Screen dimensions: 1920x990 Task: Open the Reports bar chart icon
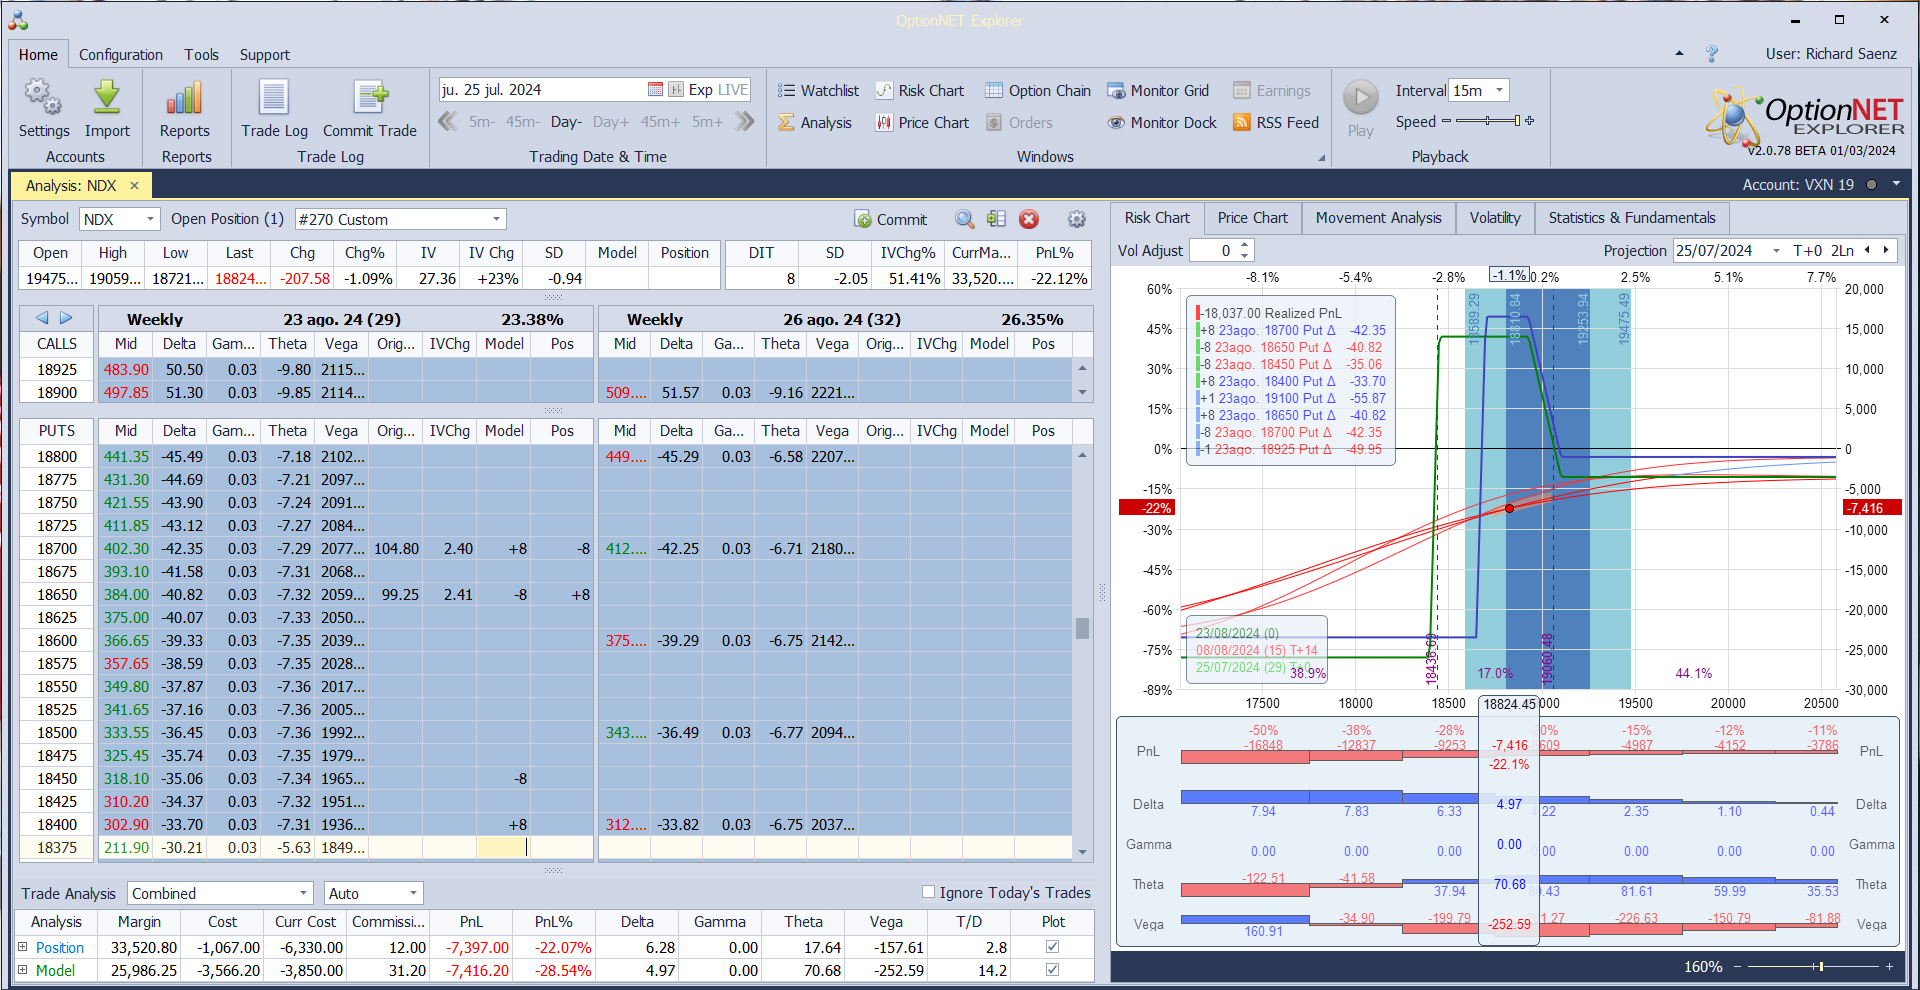(x=184, y=98)
